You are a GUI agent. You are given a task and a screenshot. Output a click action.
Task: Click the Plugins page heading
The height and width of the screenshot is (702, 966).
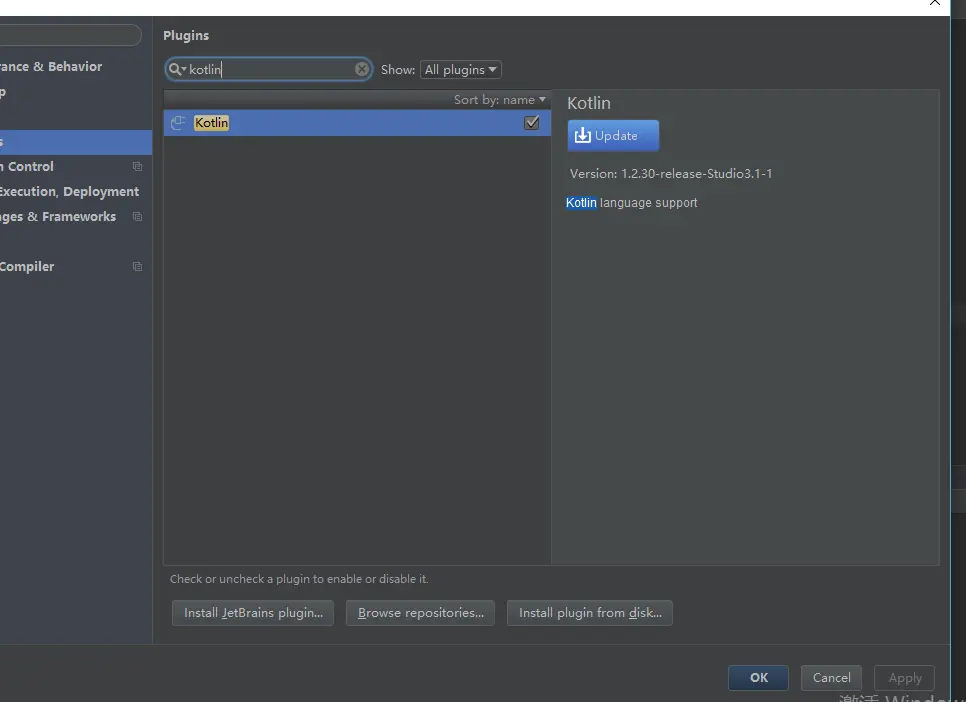(186, 36)
